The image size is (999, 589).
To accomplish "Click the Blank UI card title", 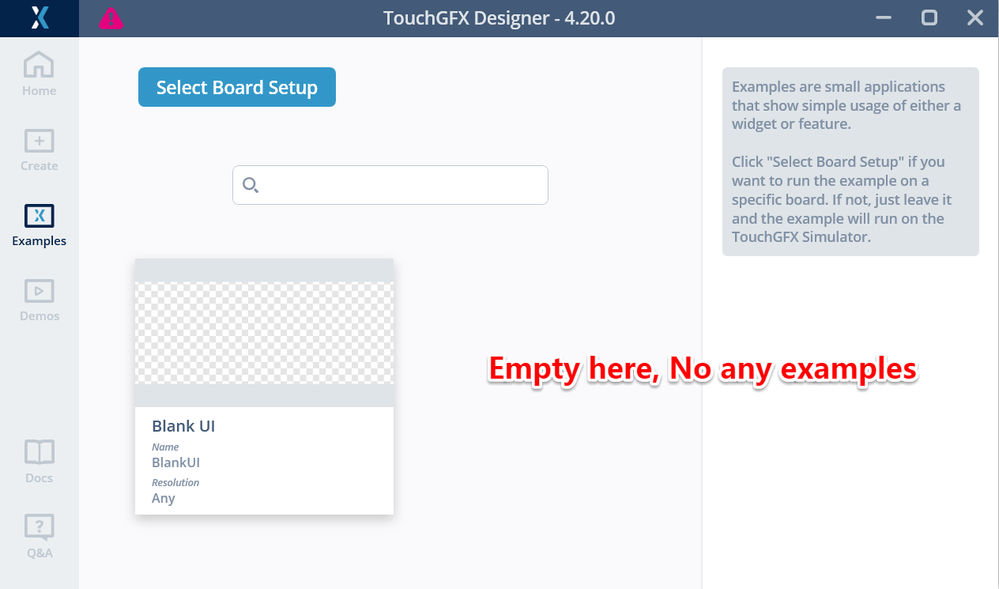I will [x=183, y=426].
